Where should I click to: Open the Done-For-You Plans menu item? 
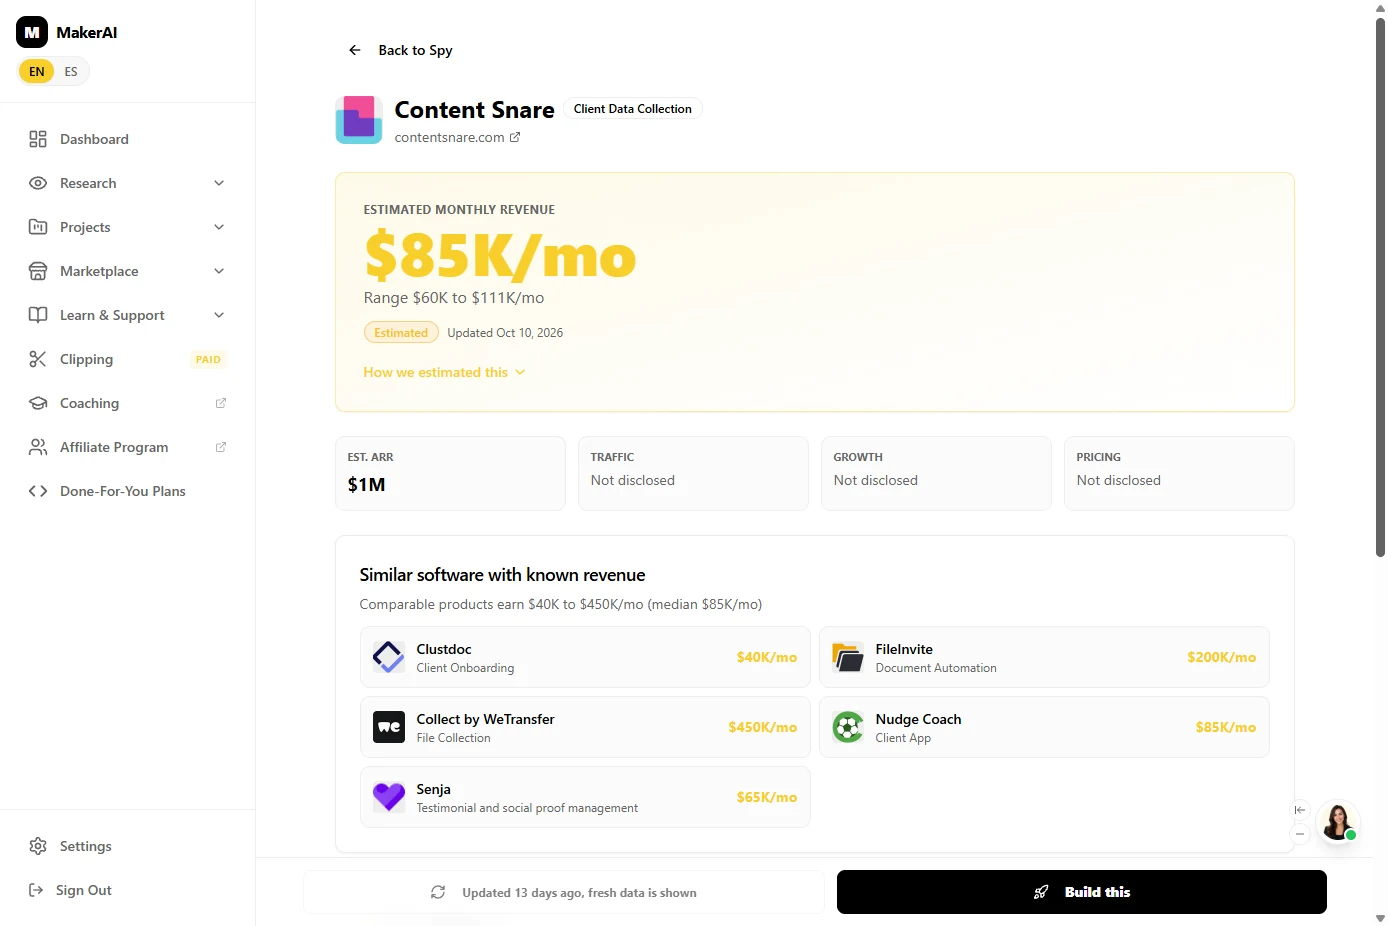point(128,491)
